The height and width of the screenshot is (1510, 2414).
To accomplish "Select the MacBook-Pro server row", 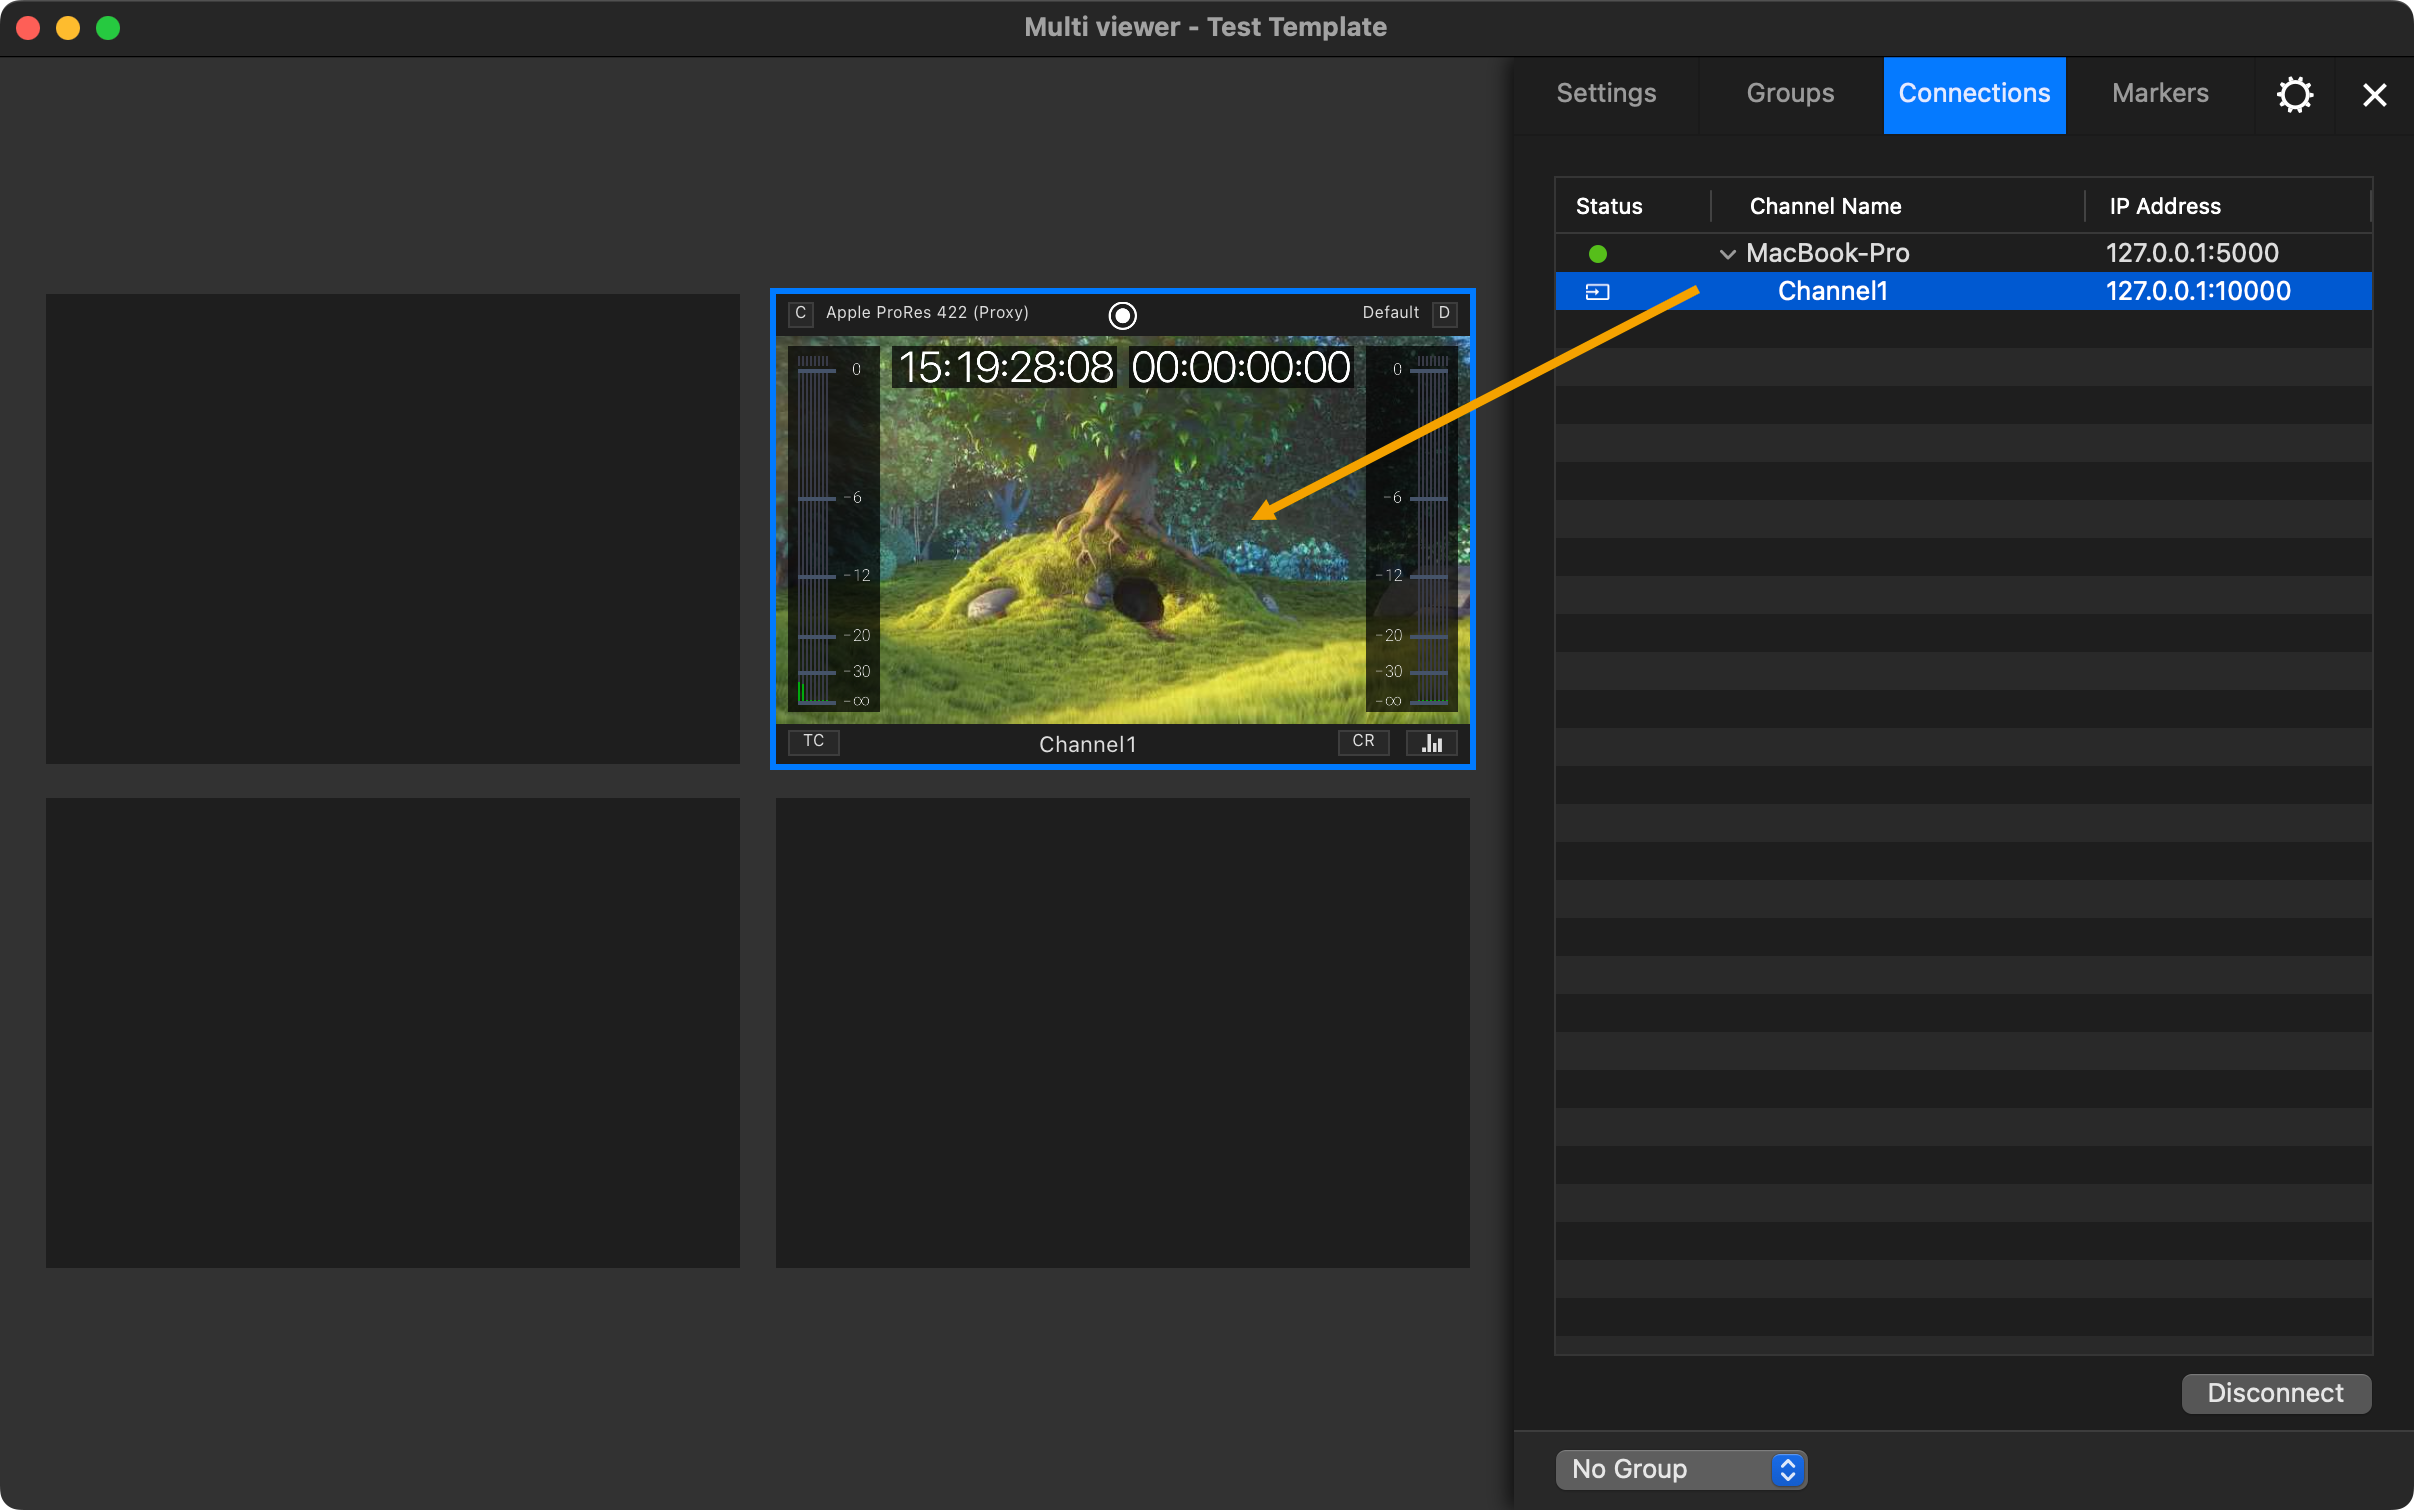I will click(x=1963, y=253).
